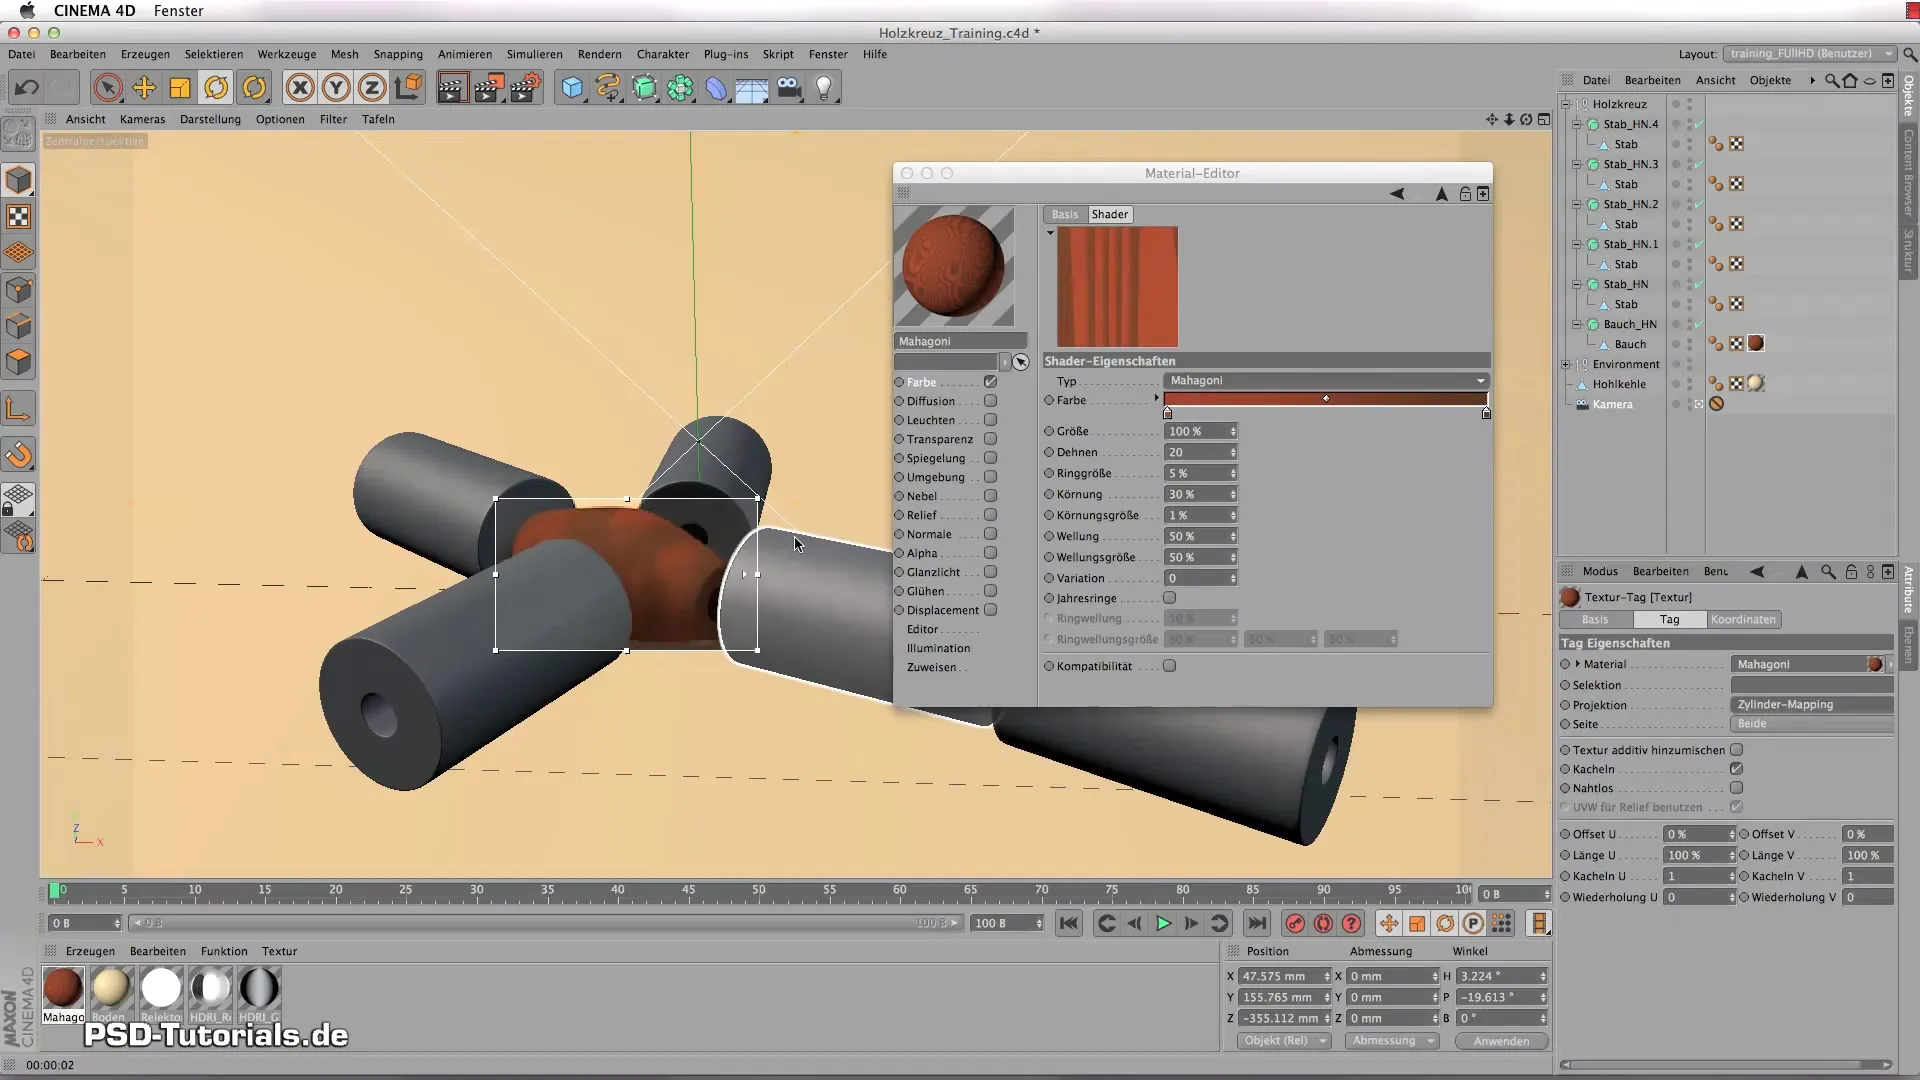Click the Undo arrow icon
This screenshot has height=1080, width=1920.
(27, 88)
